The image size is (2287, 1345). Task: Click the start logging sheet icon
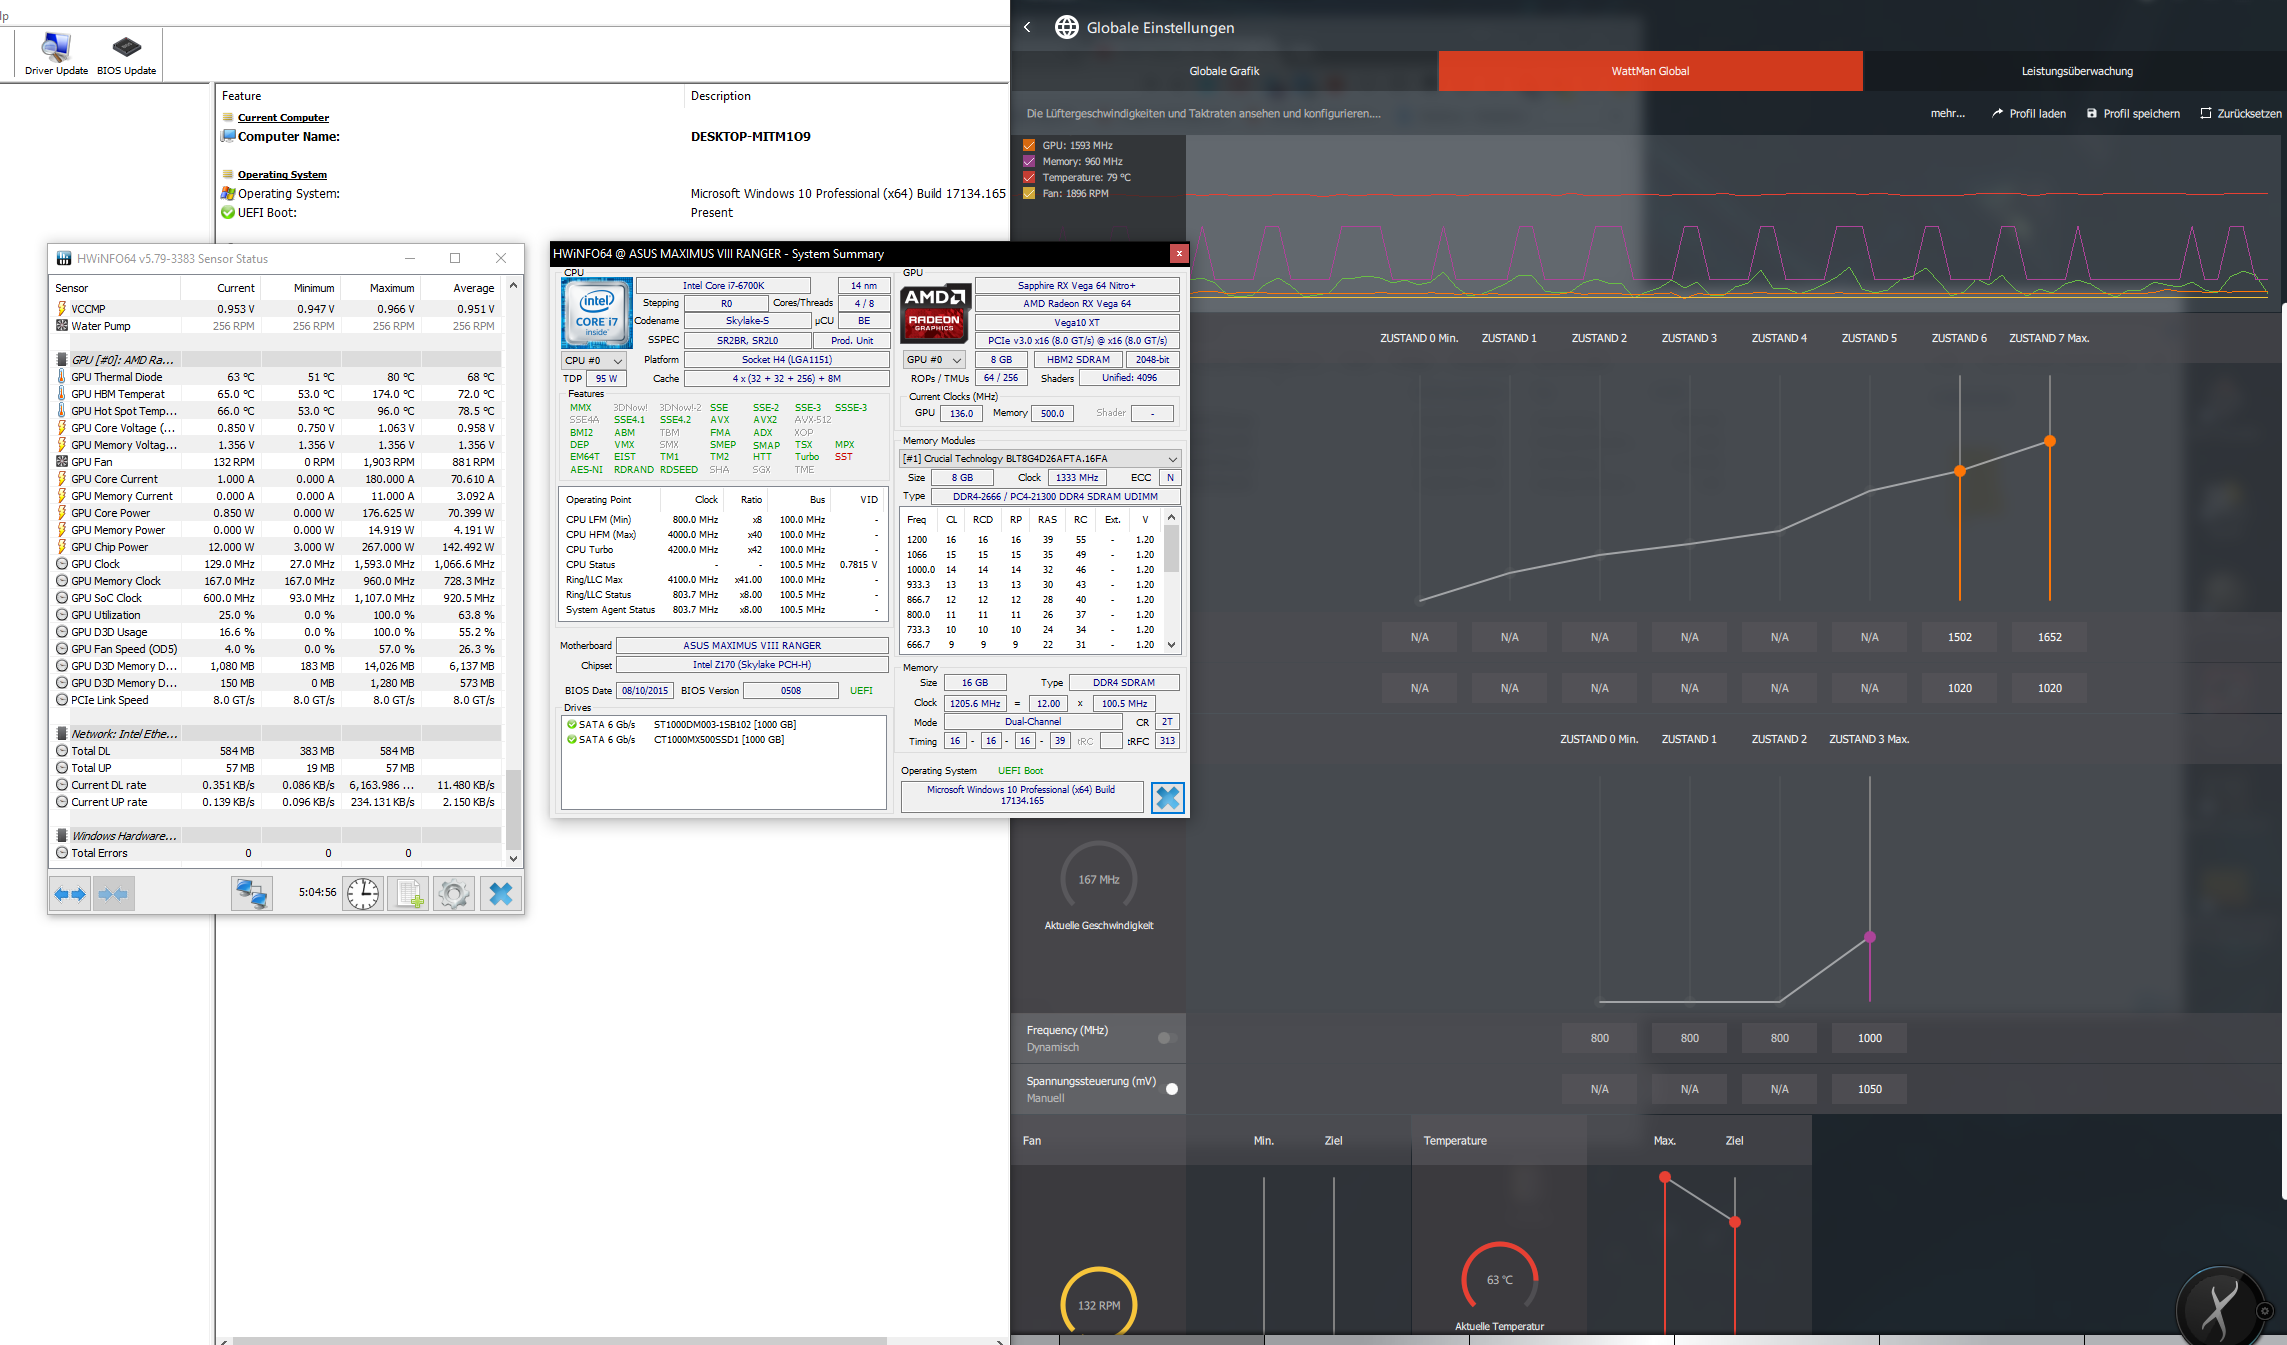coord(409,893)
